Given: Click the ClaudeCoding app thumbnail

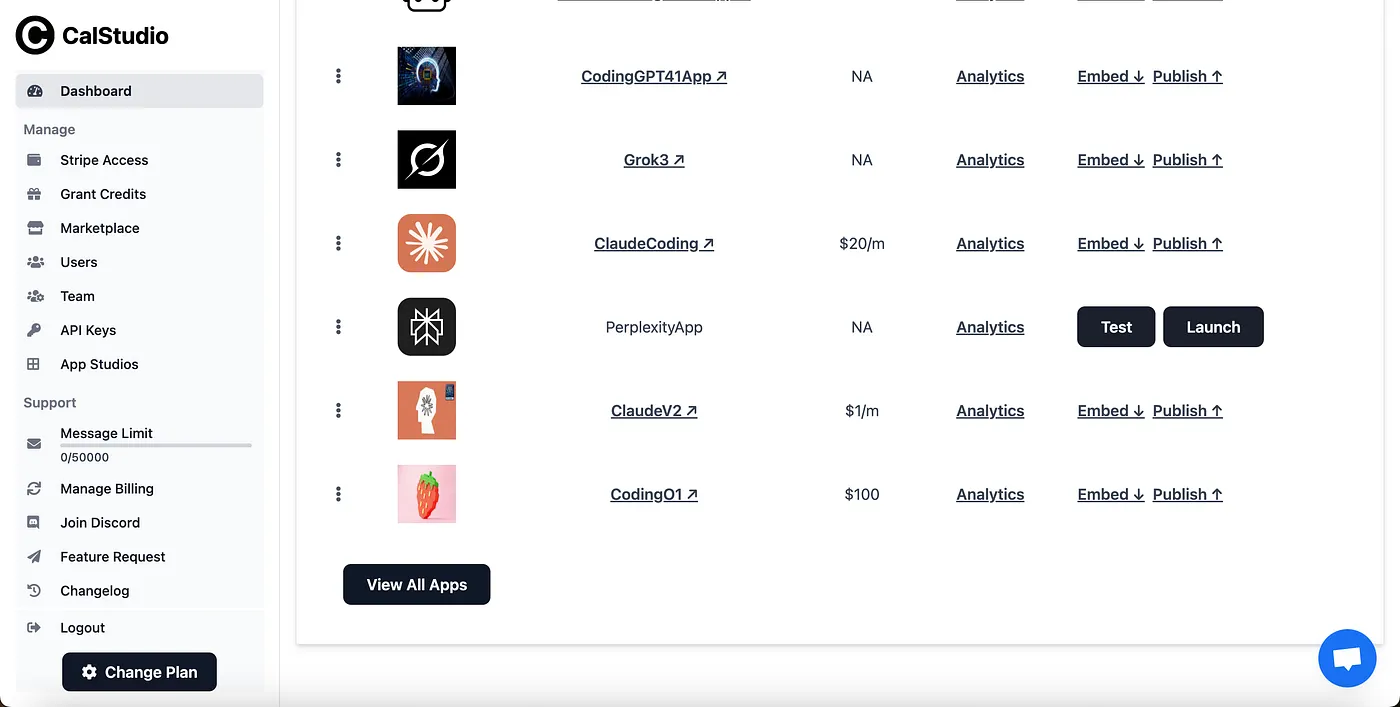Looking at the screenshot, I should click(426, 243).
